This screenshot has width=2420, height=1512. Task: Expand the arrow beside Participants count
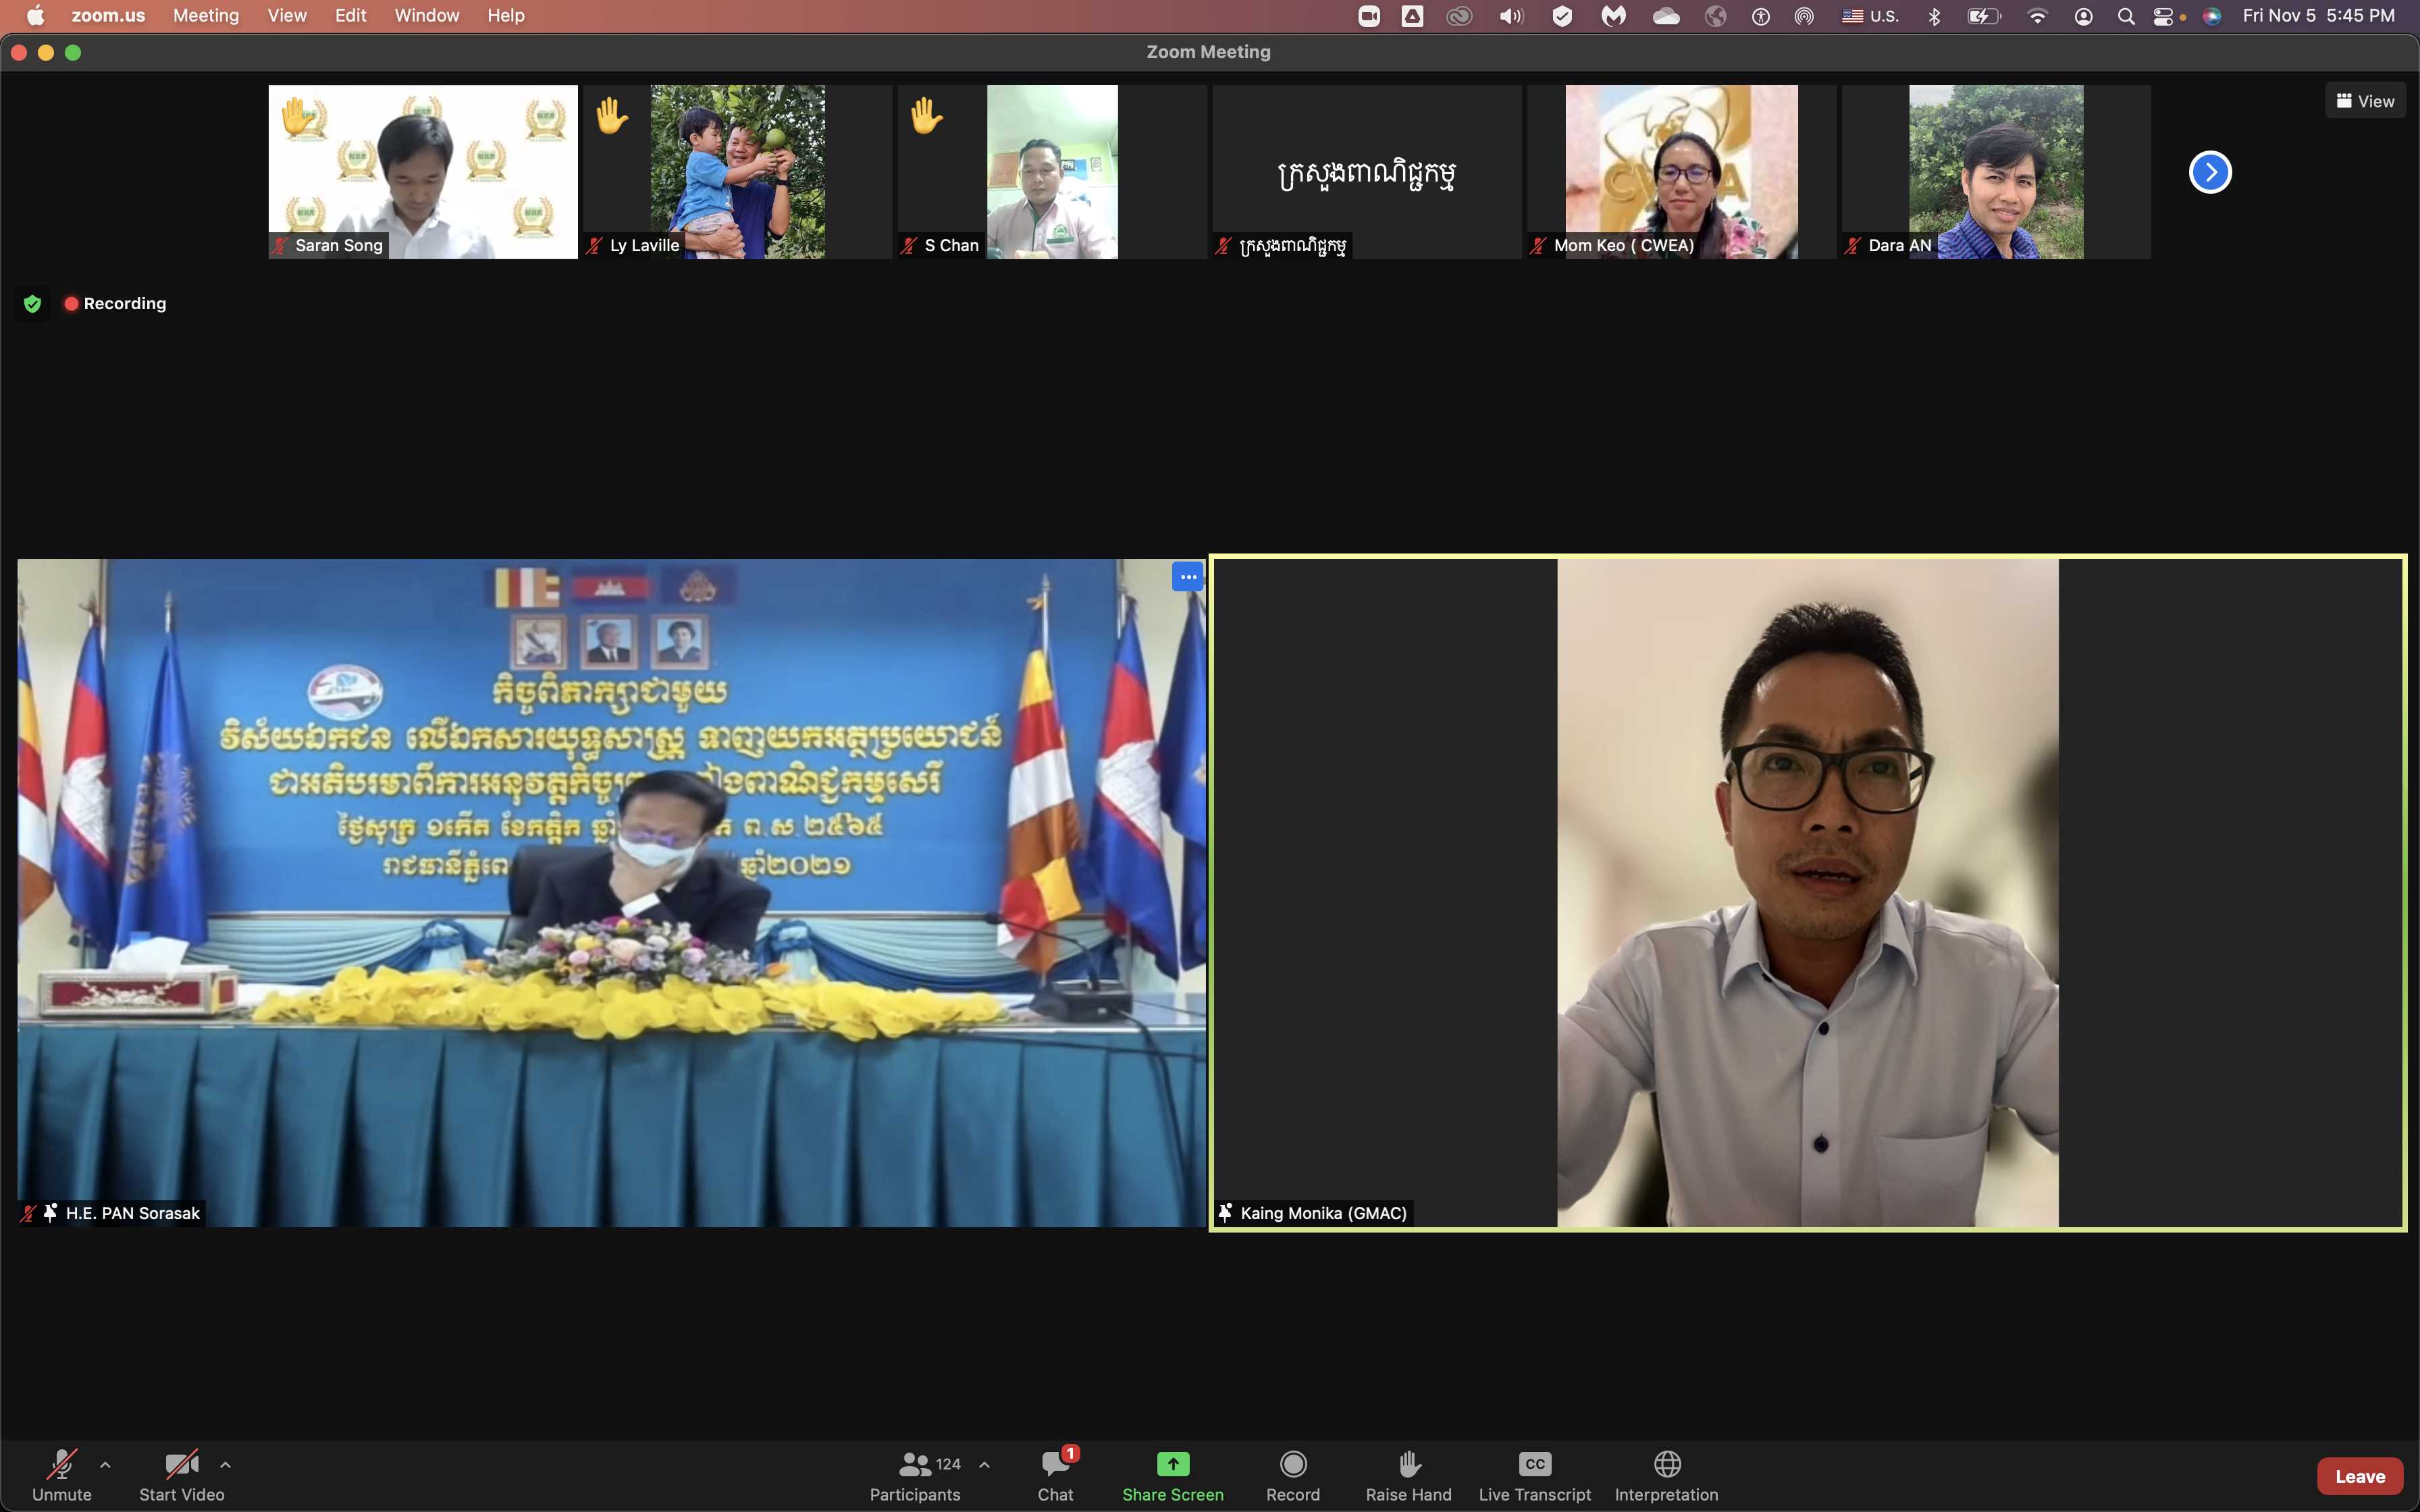point(984,1465)
